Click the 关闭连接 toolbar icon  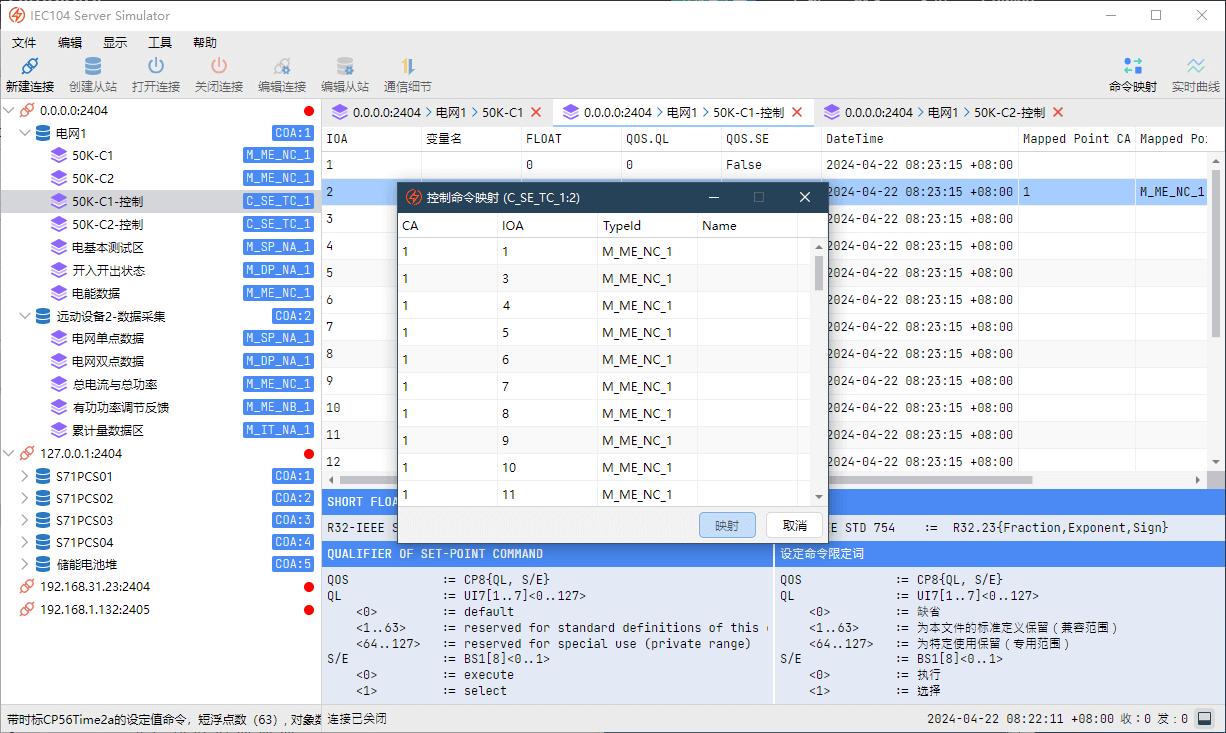[x=219, y=67]
